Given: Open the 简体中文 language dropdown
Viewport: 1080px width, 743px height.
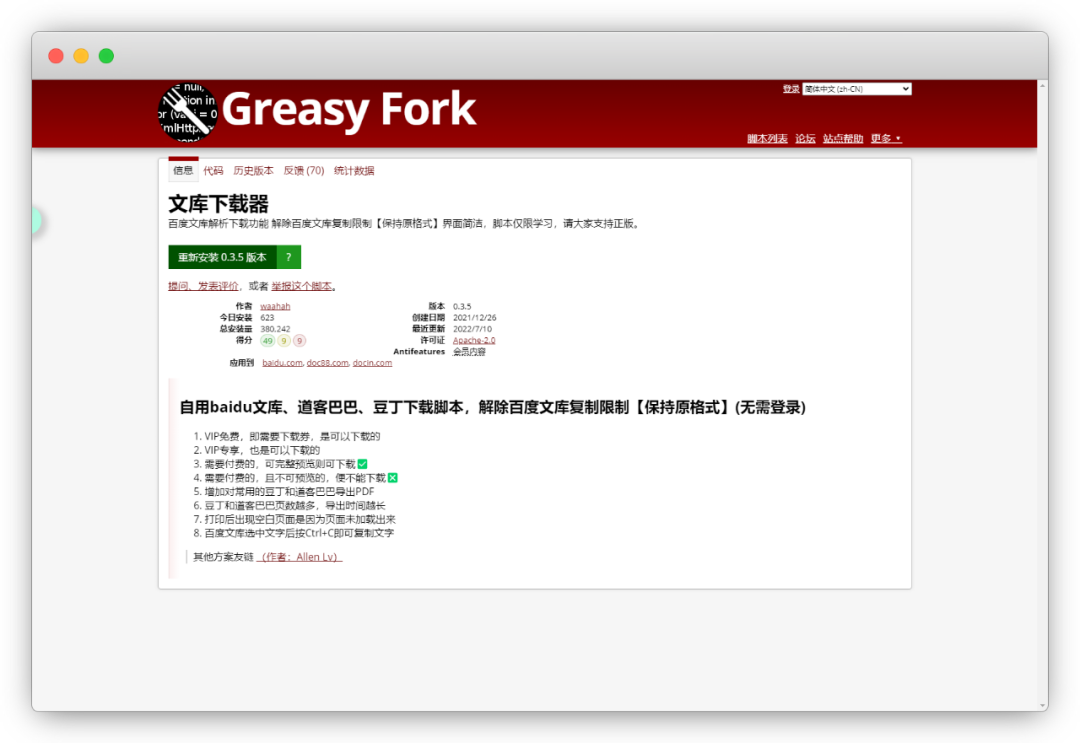Looking at the screenshot, I should (857, 89).
